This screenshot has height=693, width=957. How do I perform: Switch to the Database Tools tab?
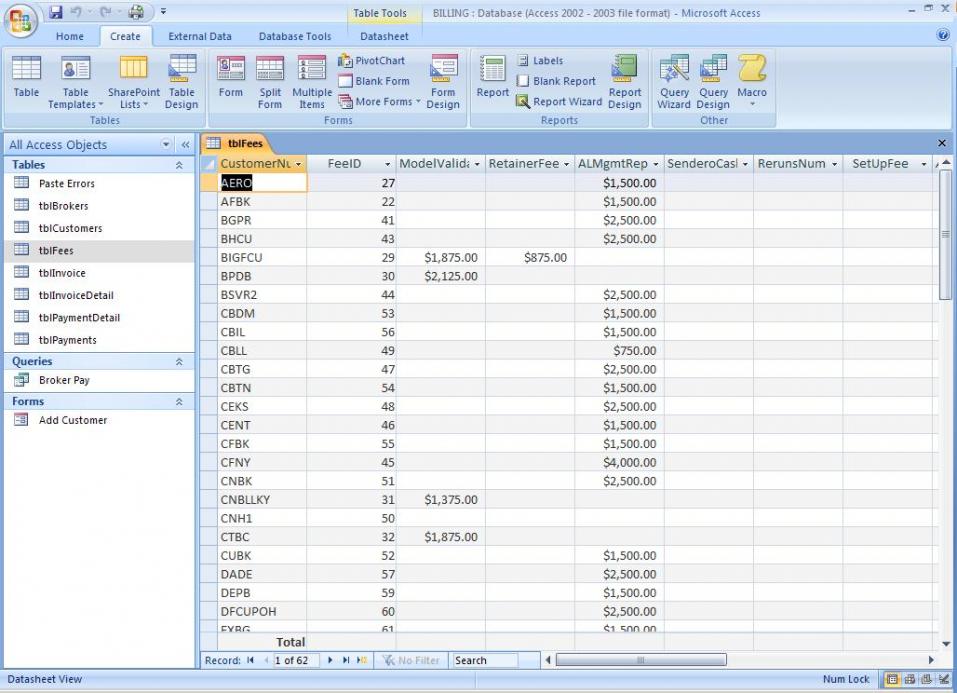295,36
